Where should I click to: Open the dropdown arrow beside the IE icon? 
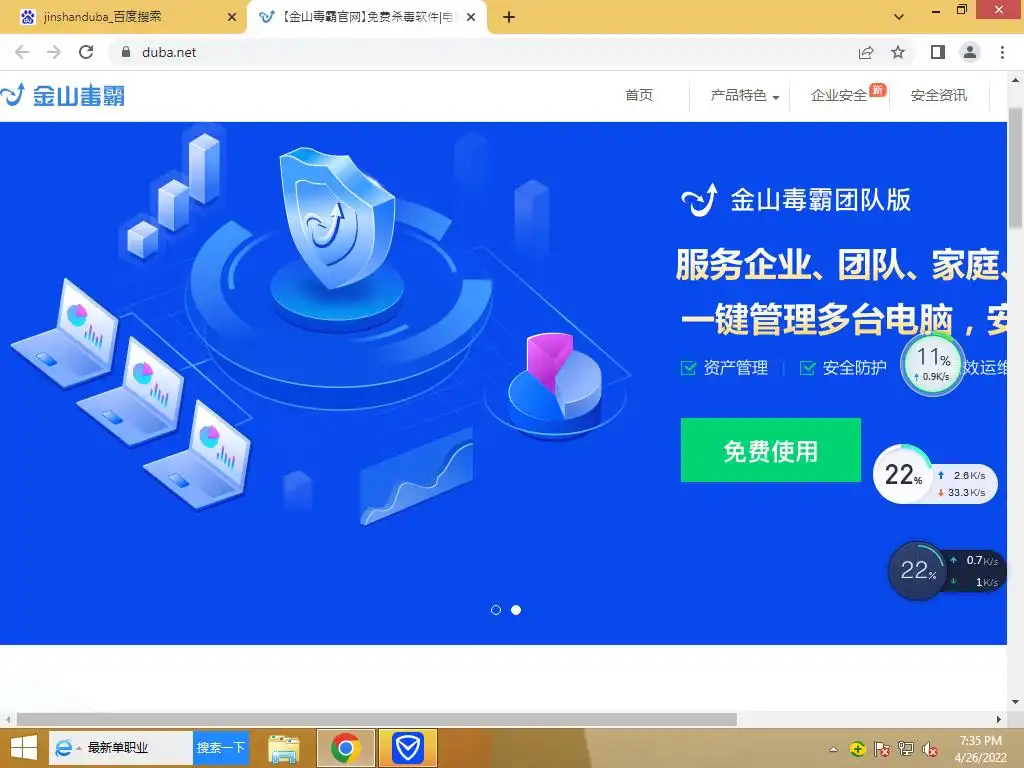pyautogui.click(x=78, y=748)
